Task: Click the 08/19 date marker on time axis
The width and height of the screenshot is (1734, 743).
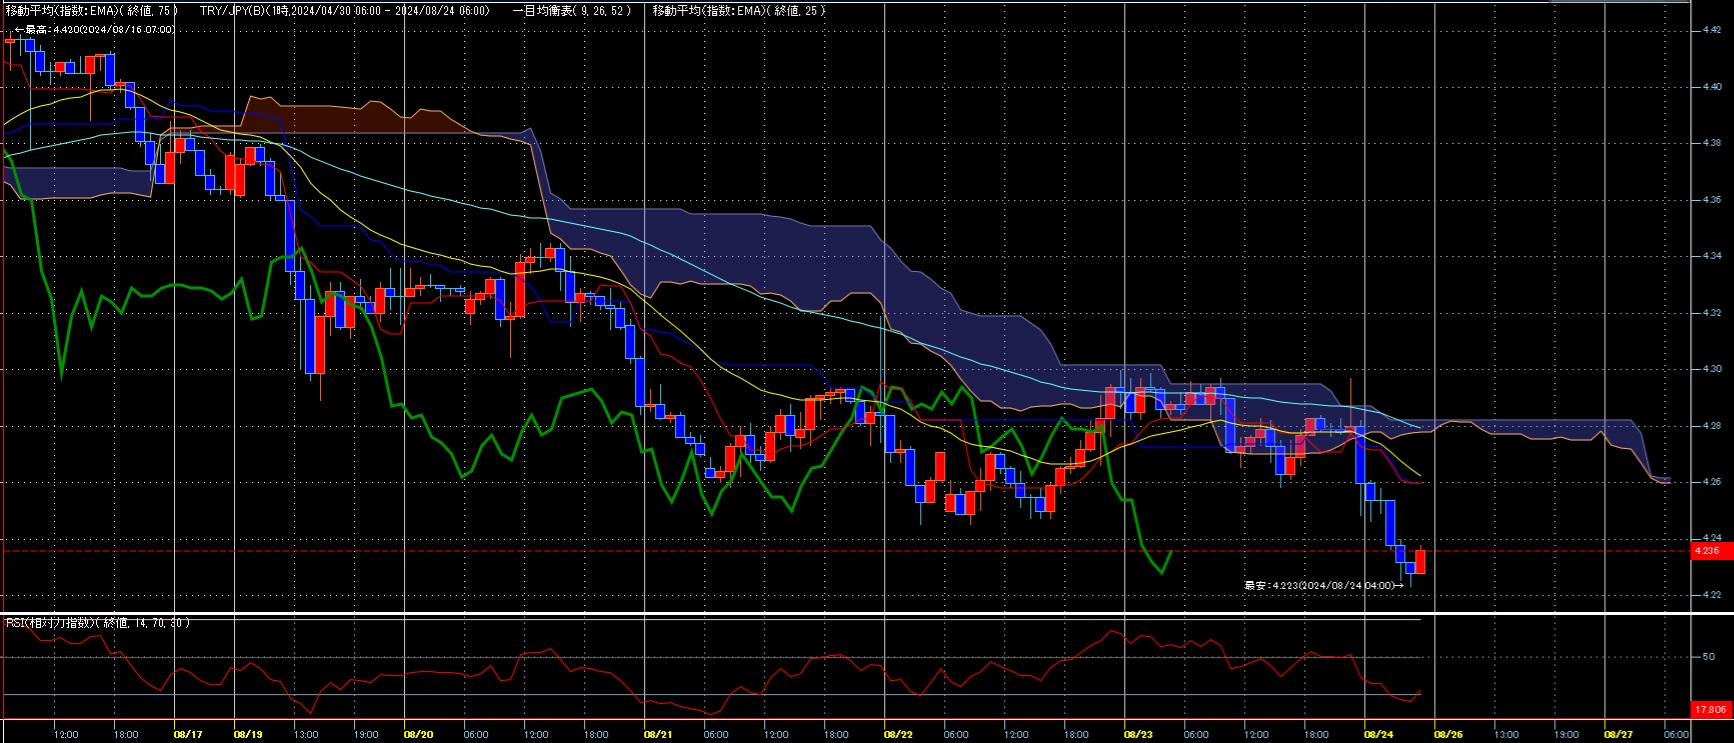Action: tap(248, 734)
